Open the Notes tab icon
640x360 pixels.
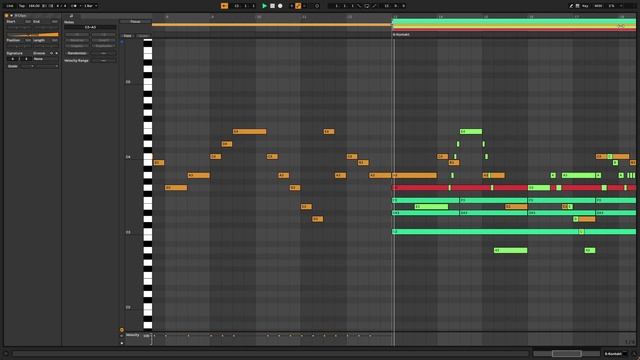71,16
